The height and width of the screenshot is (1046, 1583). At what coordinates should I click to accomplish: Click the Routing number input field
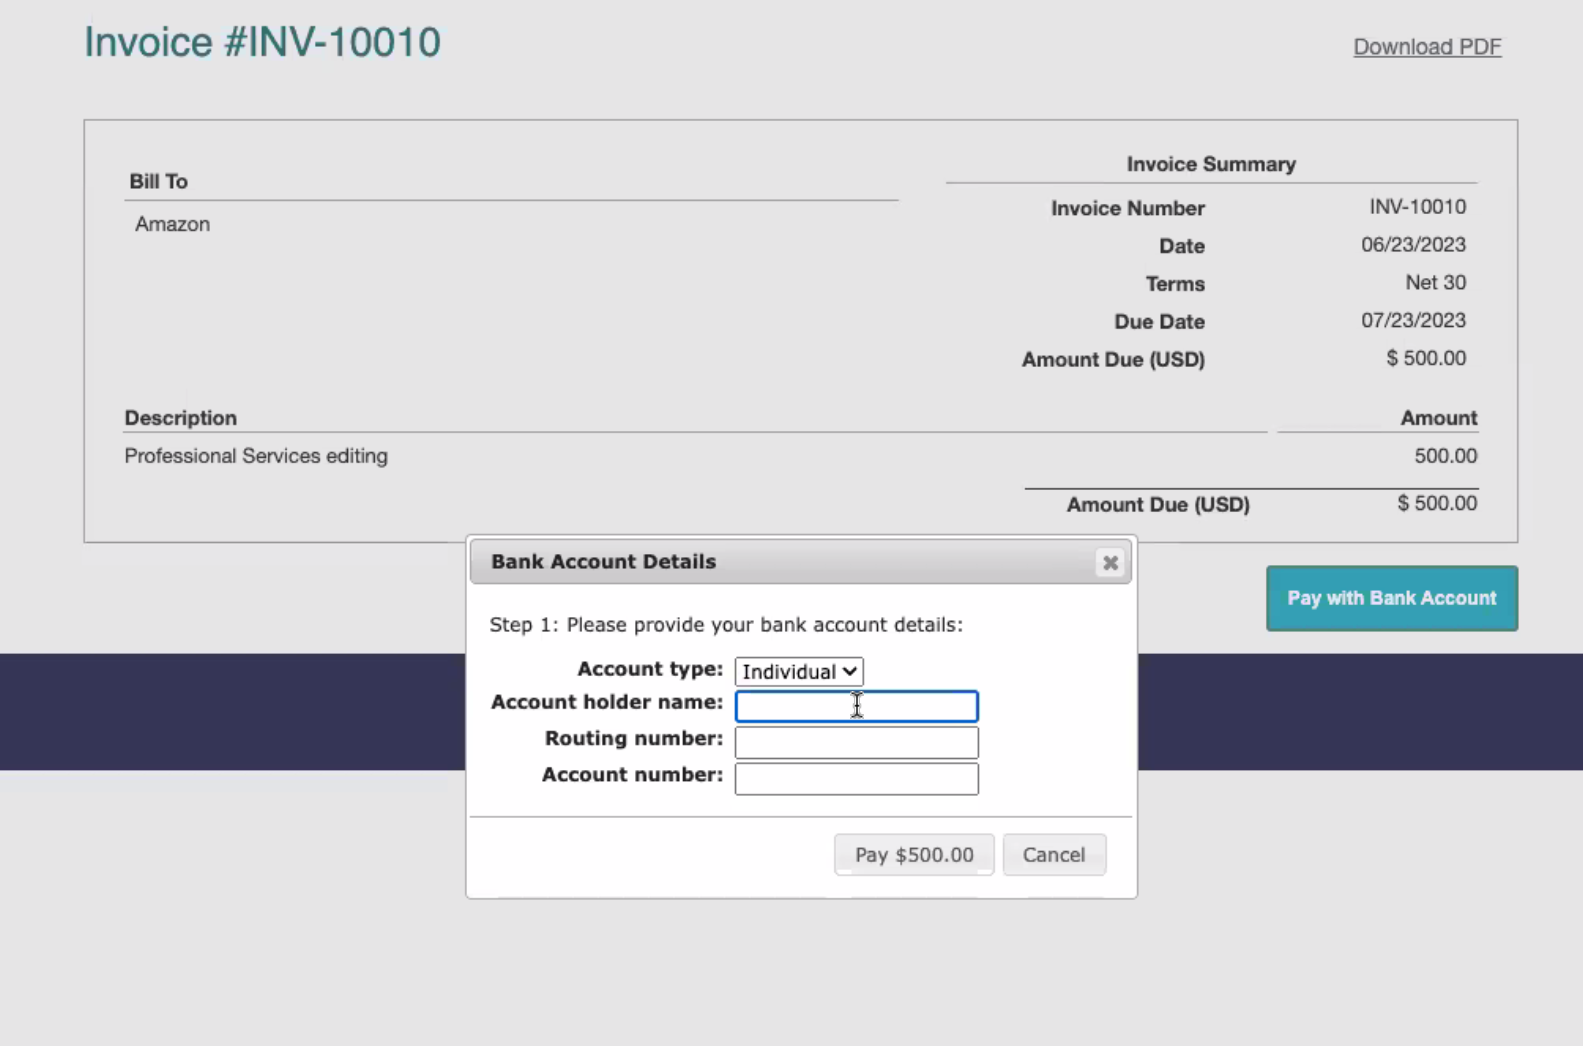click(856, 742)
